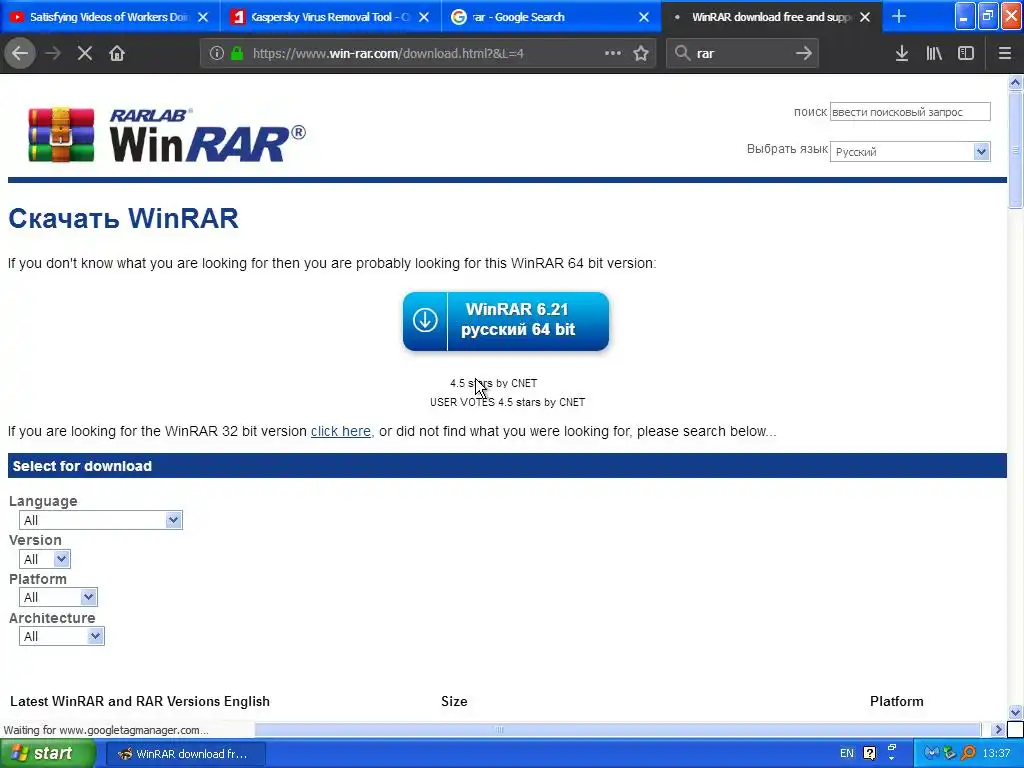Open the Firefox hamburger menu
The height and width of the screenshot is (768, 1024).
point(1005,54)
